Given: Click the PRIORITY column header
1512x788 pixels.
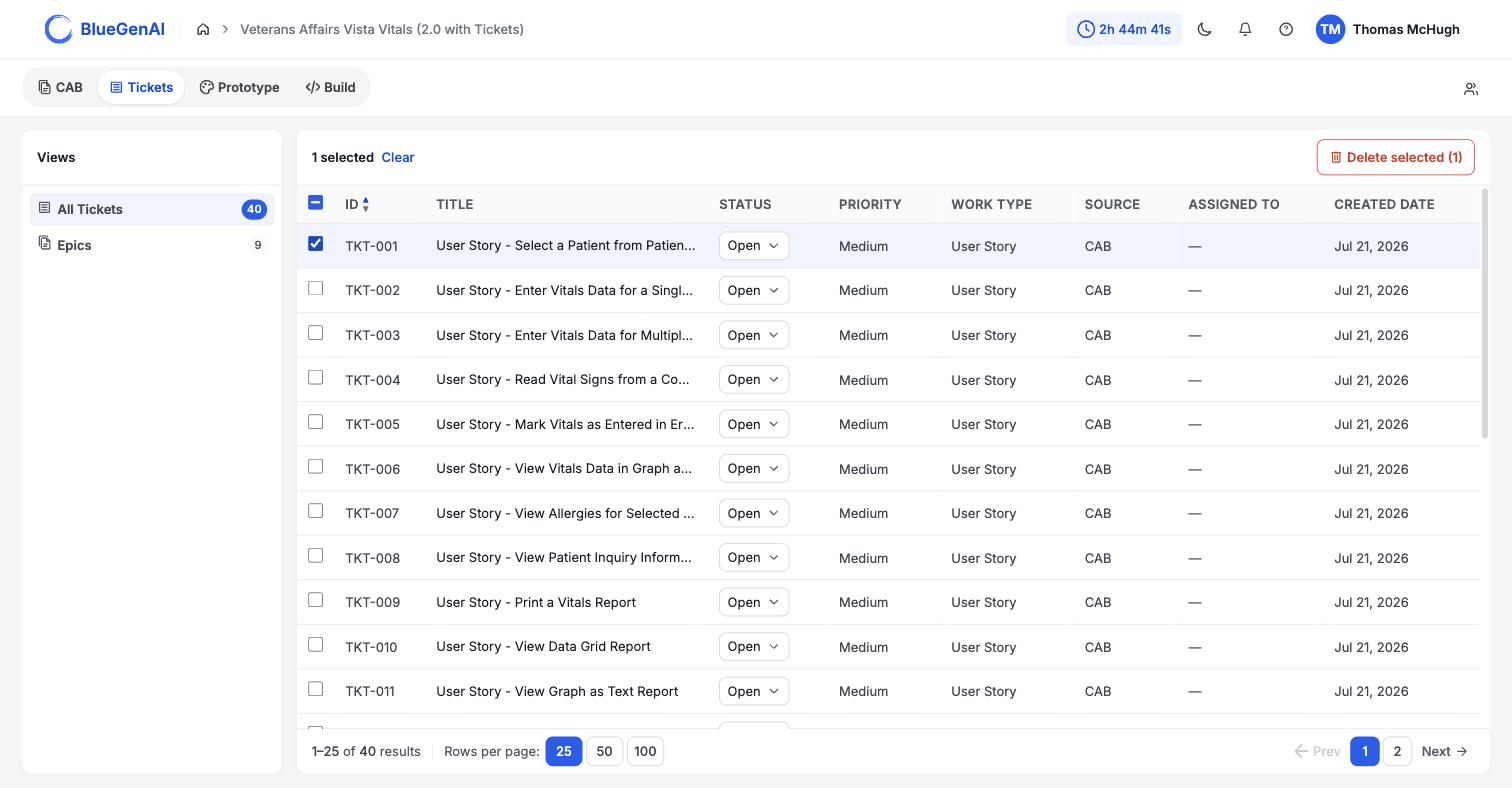Looking at the screenshot, I should coord(870,204).
